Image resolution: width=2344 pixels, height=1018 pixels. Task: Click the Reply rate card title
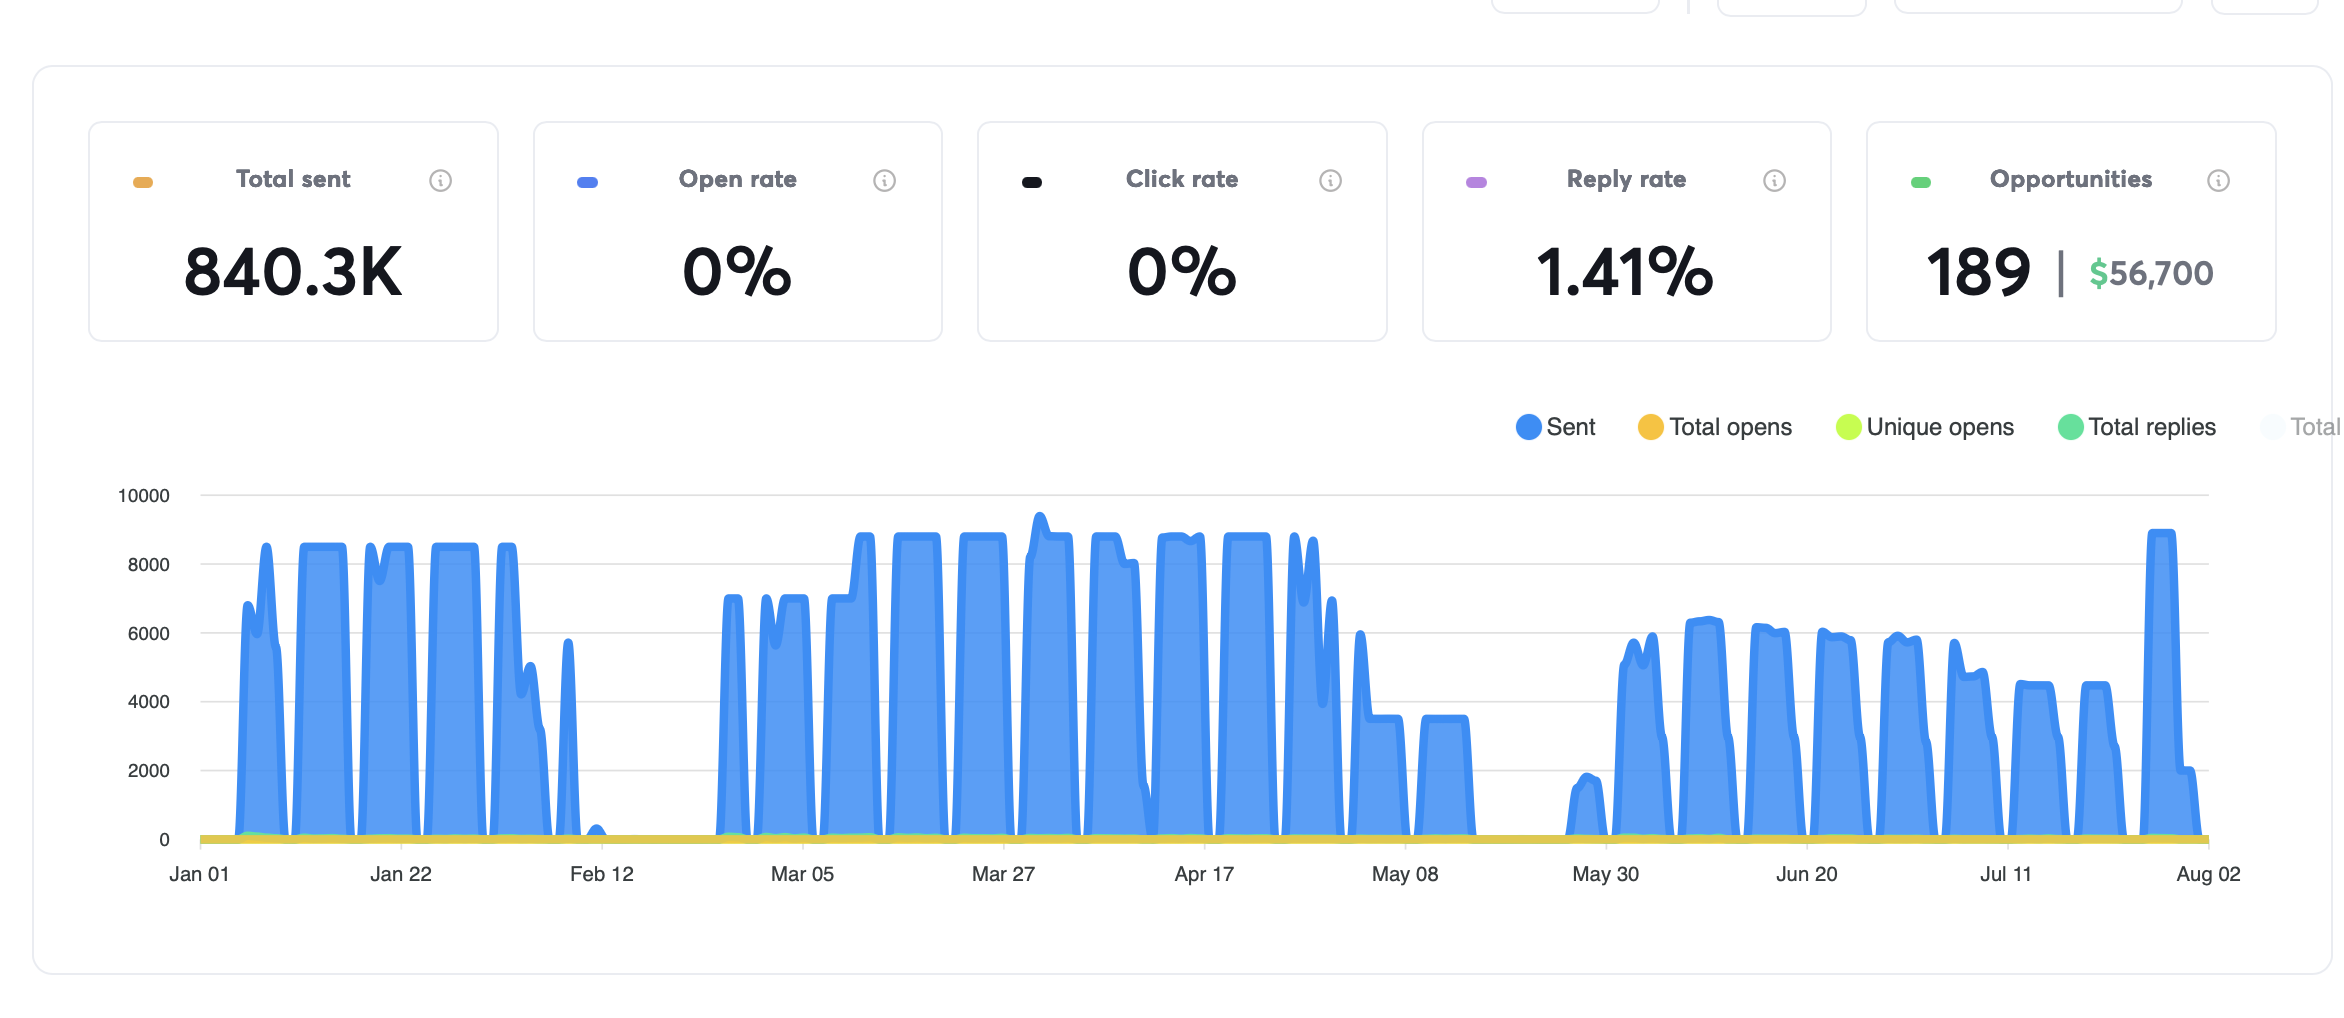click(x=1626, y=180)
